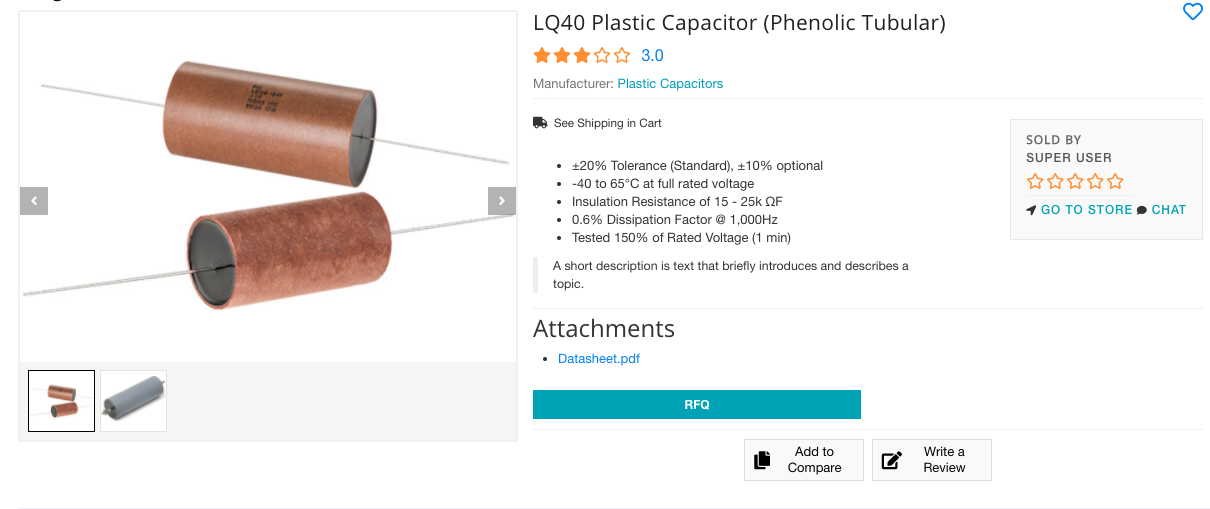Viewport: 1210px width, 509px height.
Task: Click the shipping truck icon
Action: click(540, 123)
